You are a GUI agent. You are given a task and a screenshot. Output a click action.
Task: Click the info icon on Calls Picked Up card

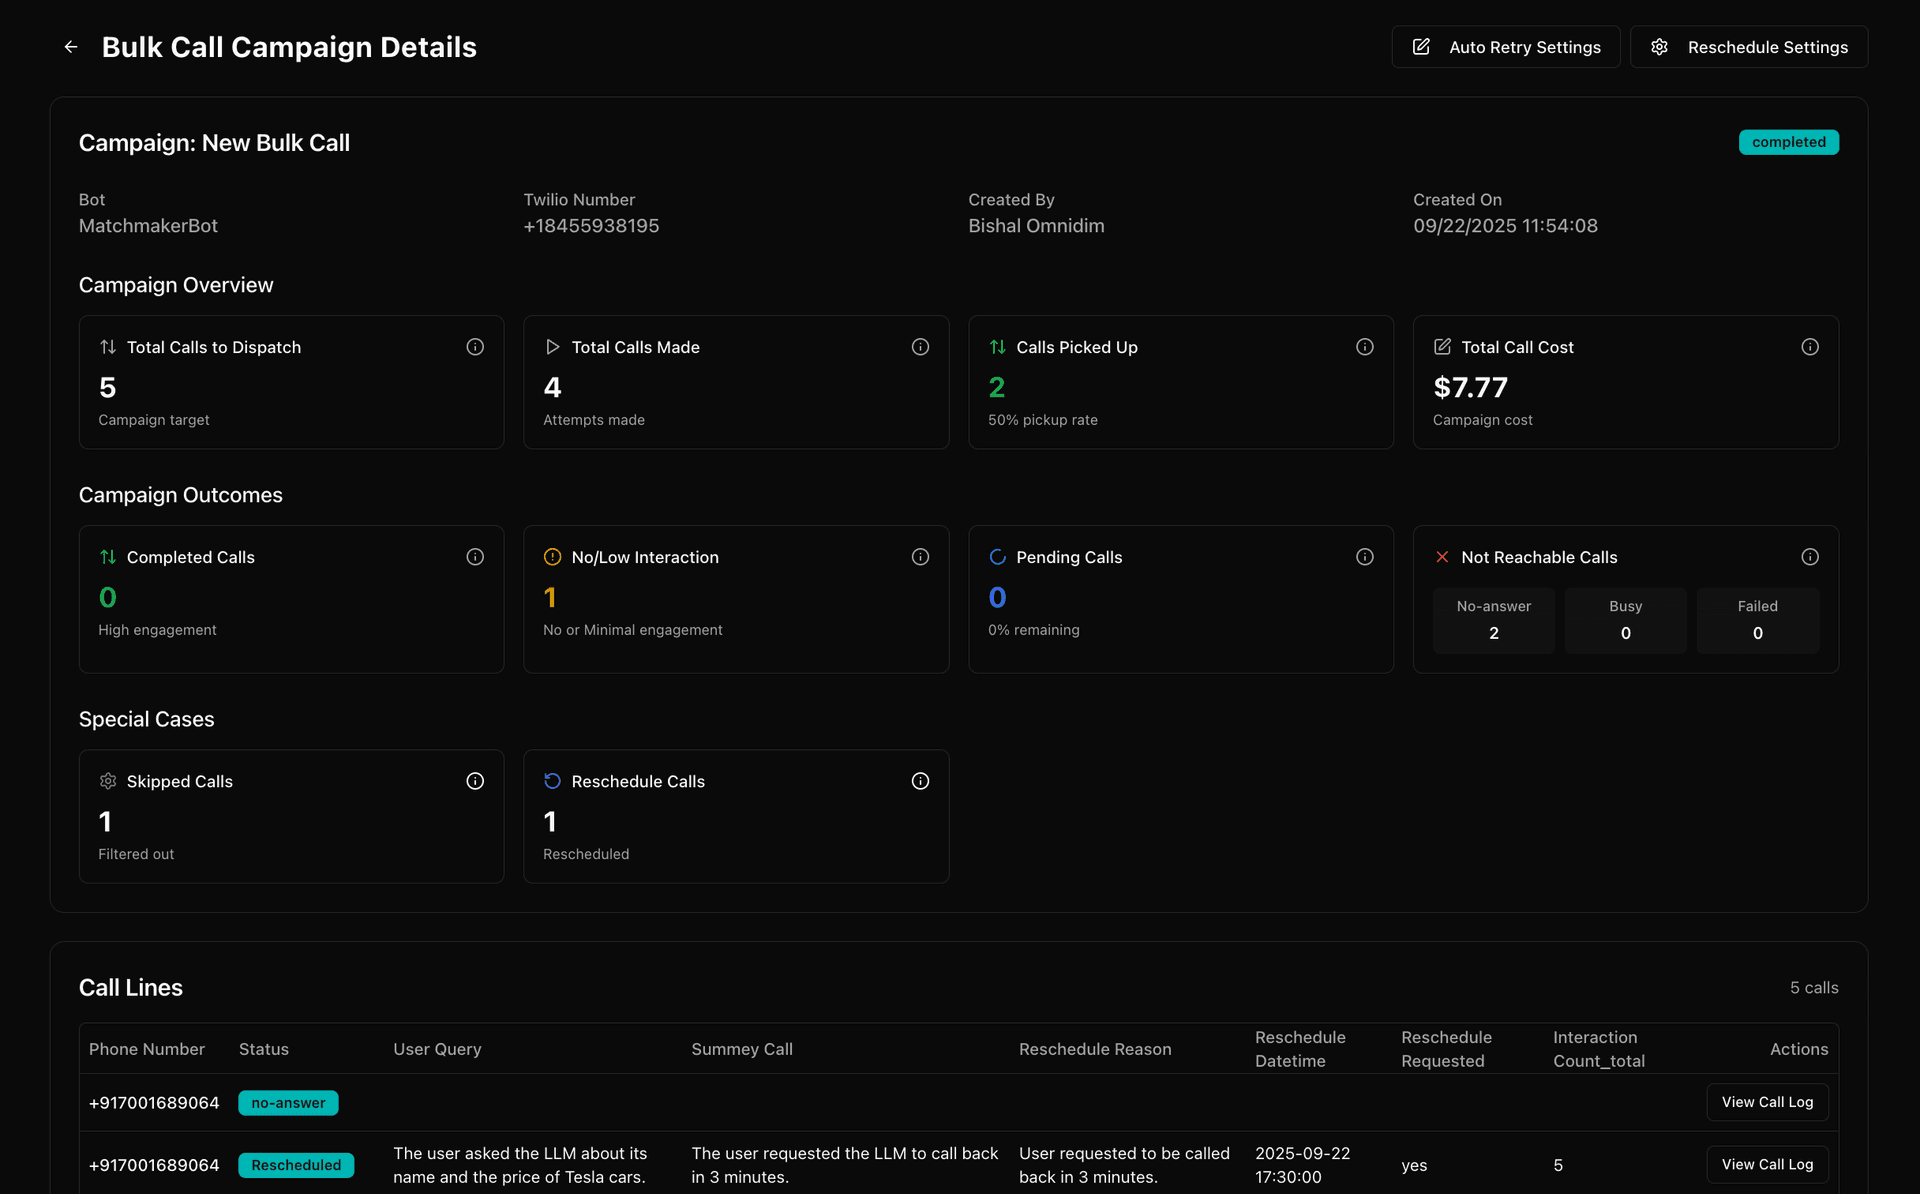coord(1365,346)
